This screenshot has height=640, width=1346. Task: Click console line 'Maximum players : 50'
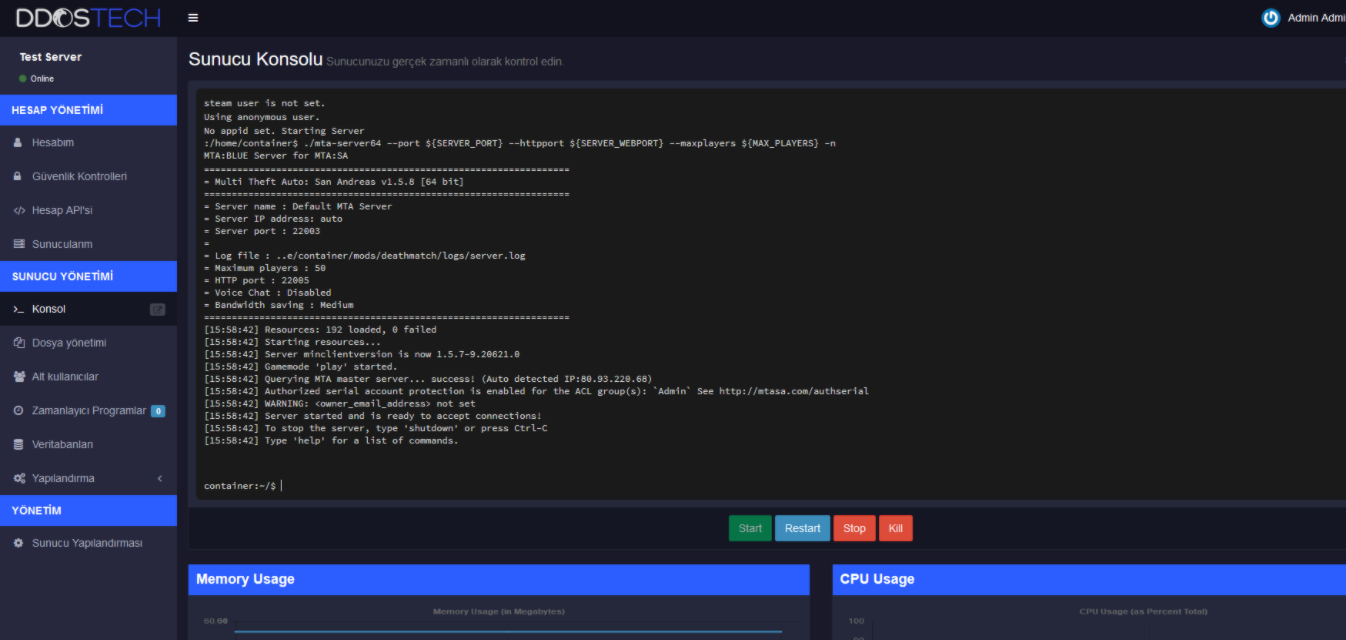tap(264, 268)
